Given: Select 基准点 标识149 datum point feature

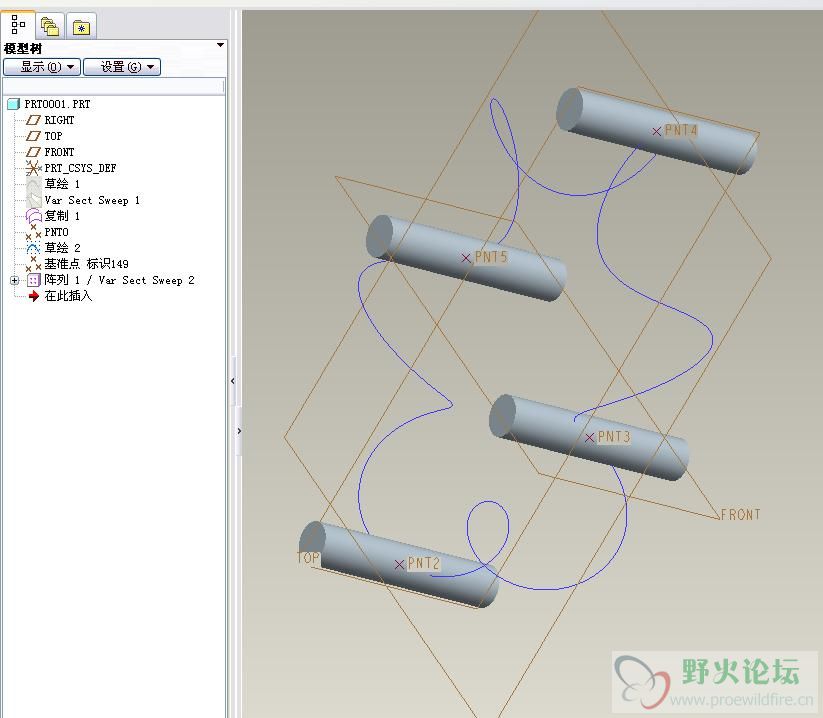Looking at the screenshot, I should [x=86, y=263].
